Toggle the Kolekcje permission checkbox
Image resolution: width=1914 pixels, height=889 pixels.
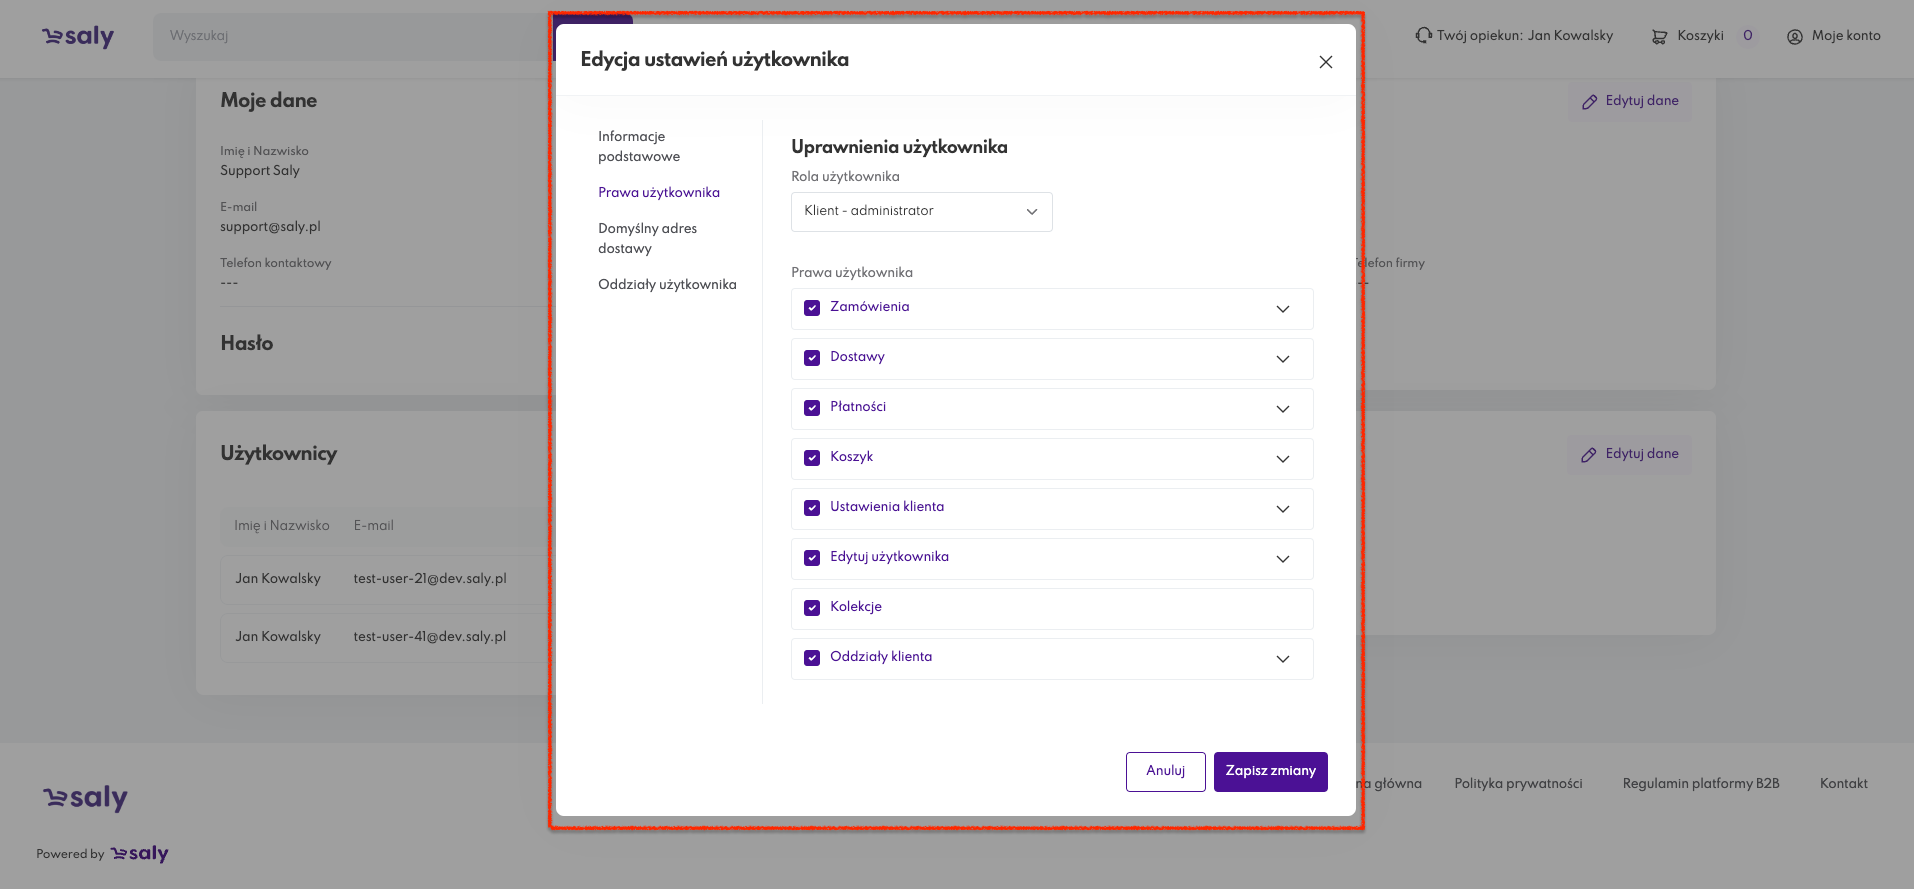click(812, 608)
